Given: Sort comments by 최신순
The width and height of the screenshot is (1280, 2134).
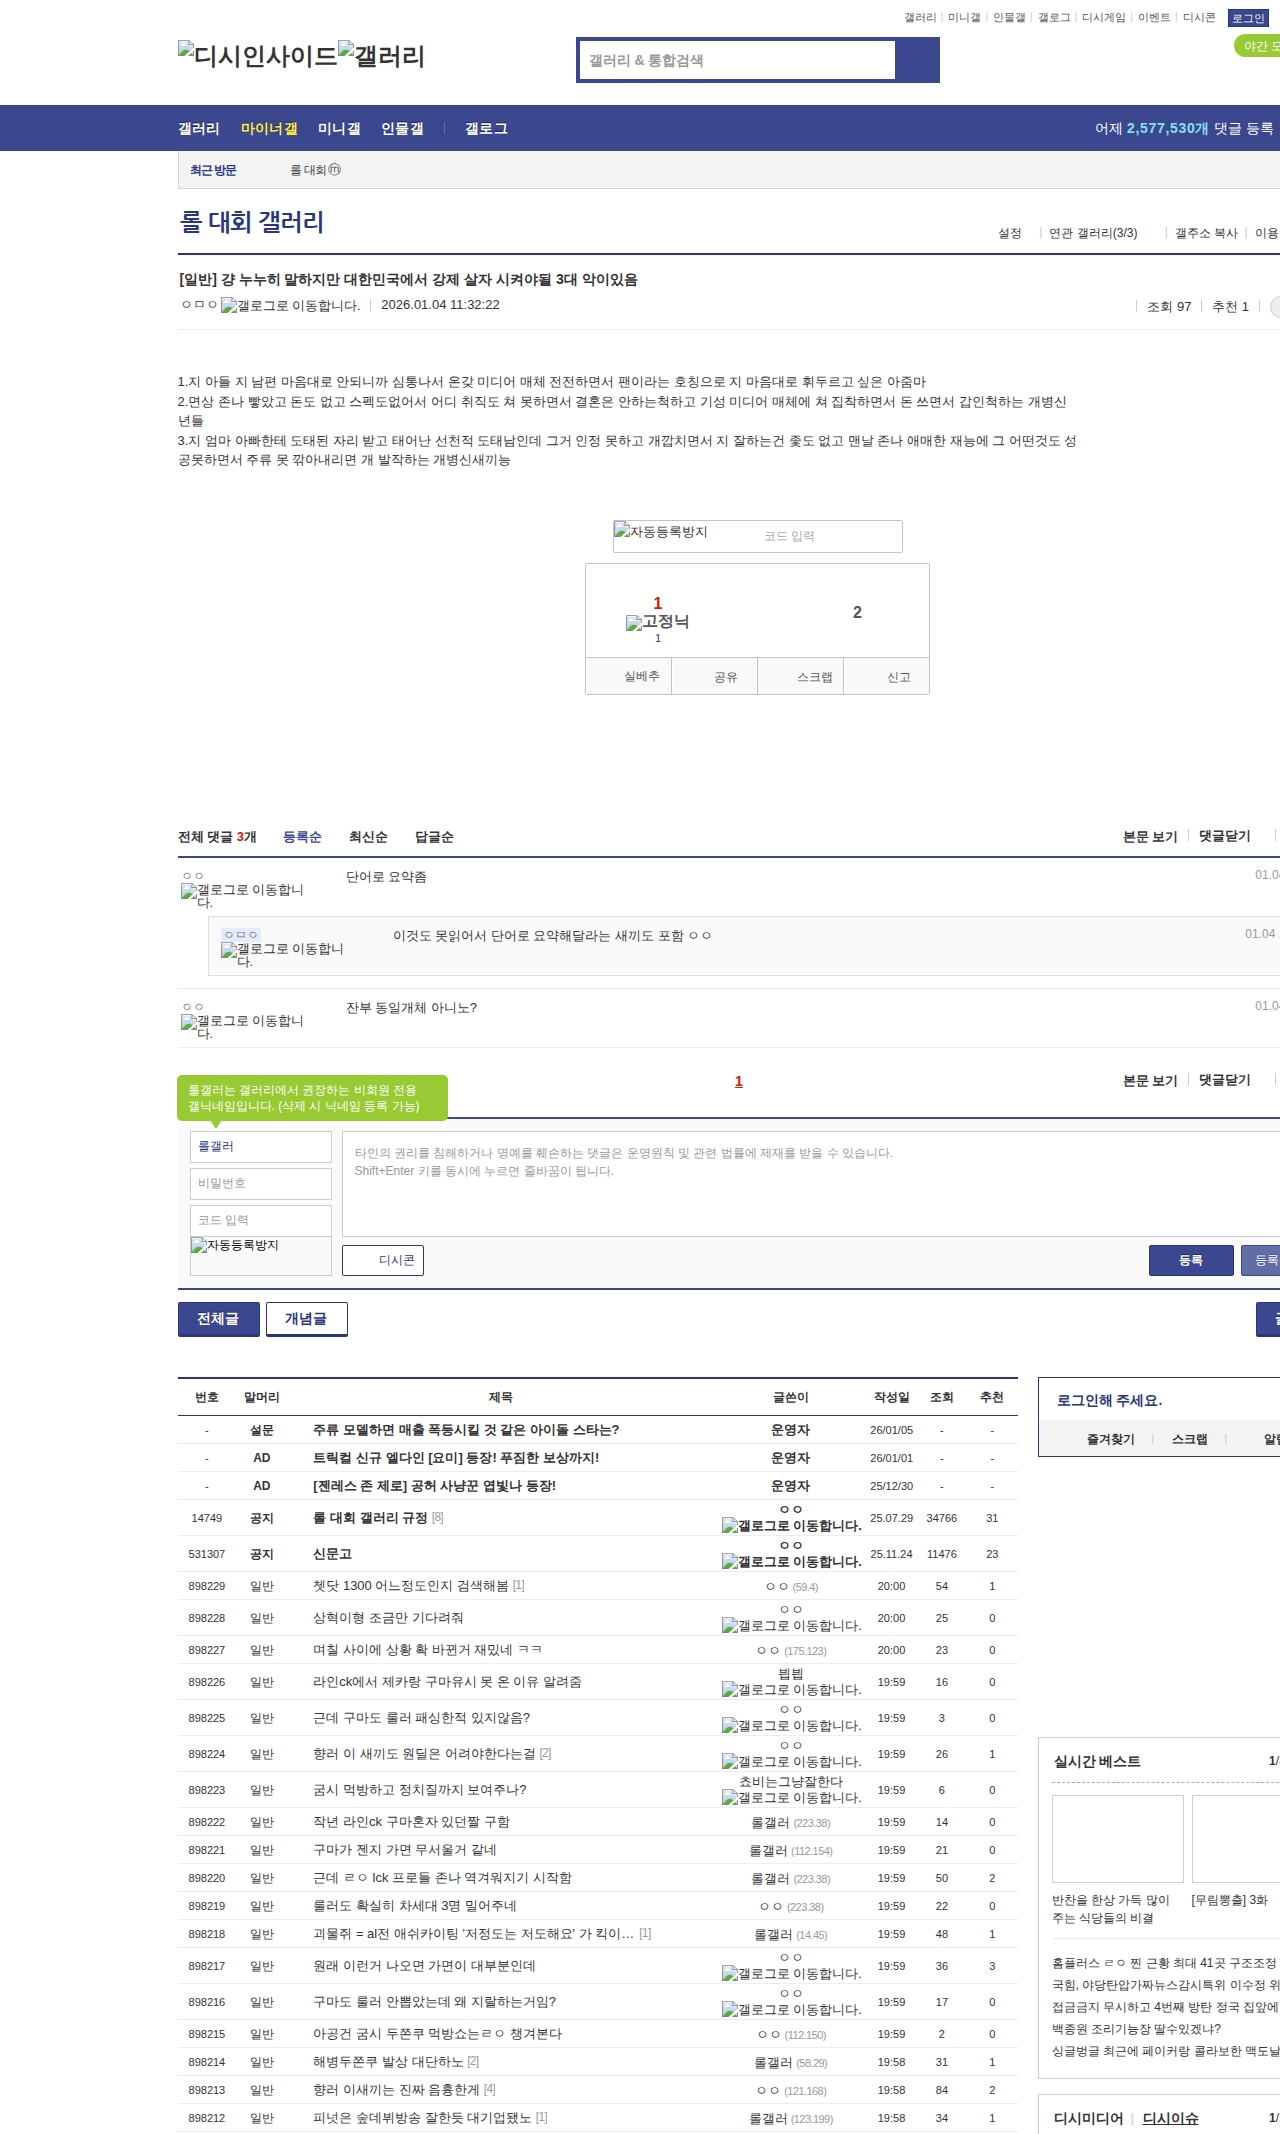Looking at the screenshot, I should (368, 837).
